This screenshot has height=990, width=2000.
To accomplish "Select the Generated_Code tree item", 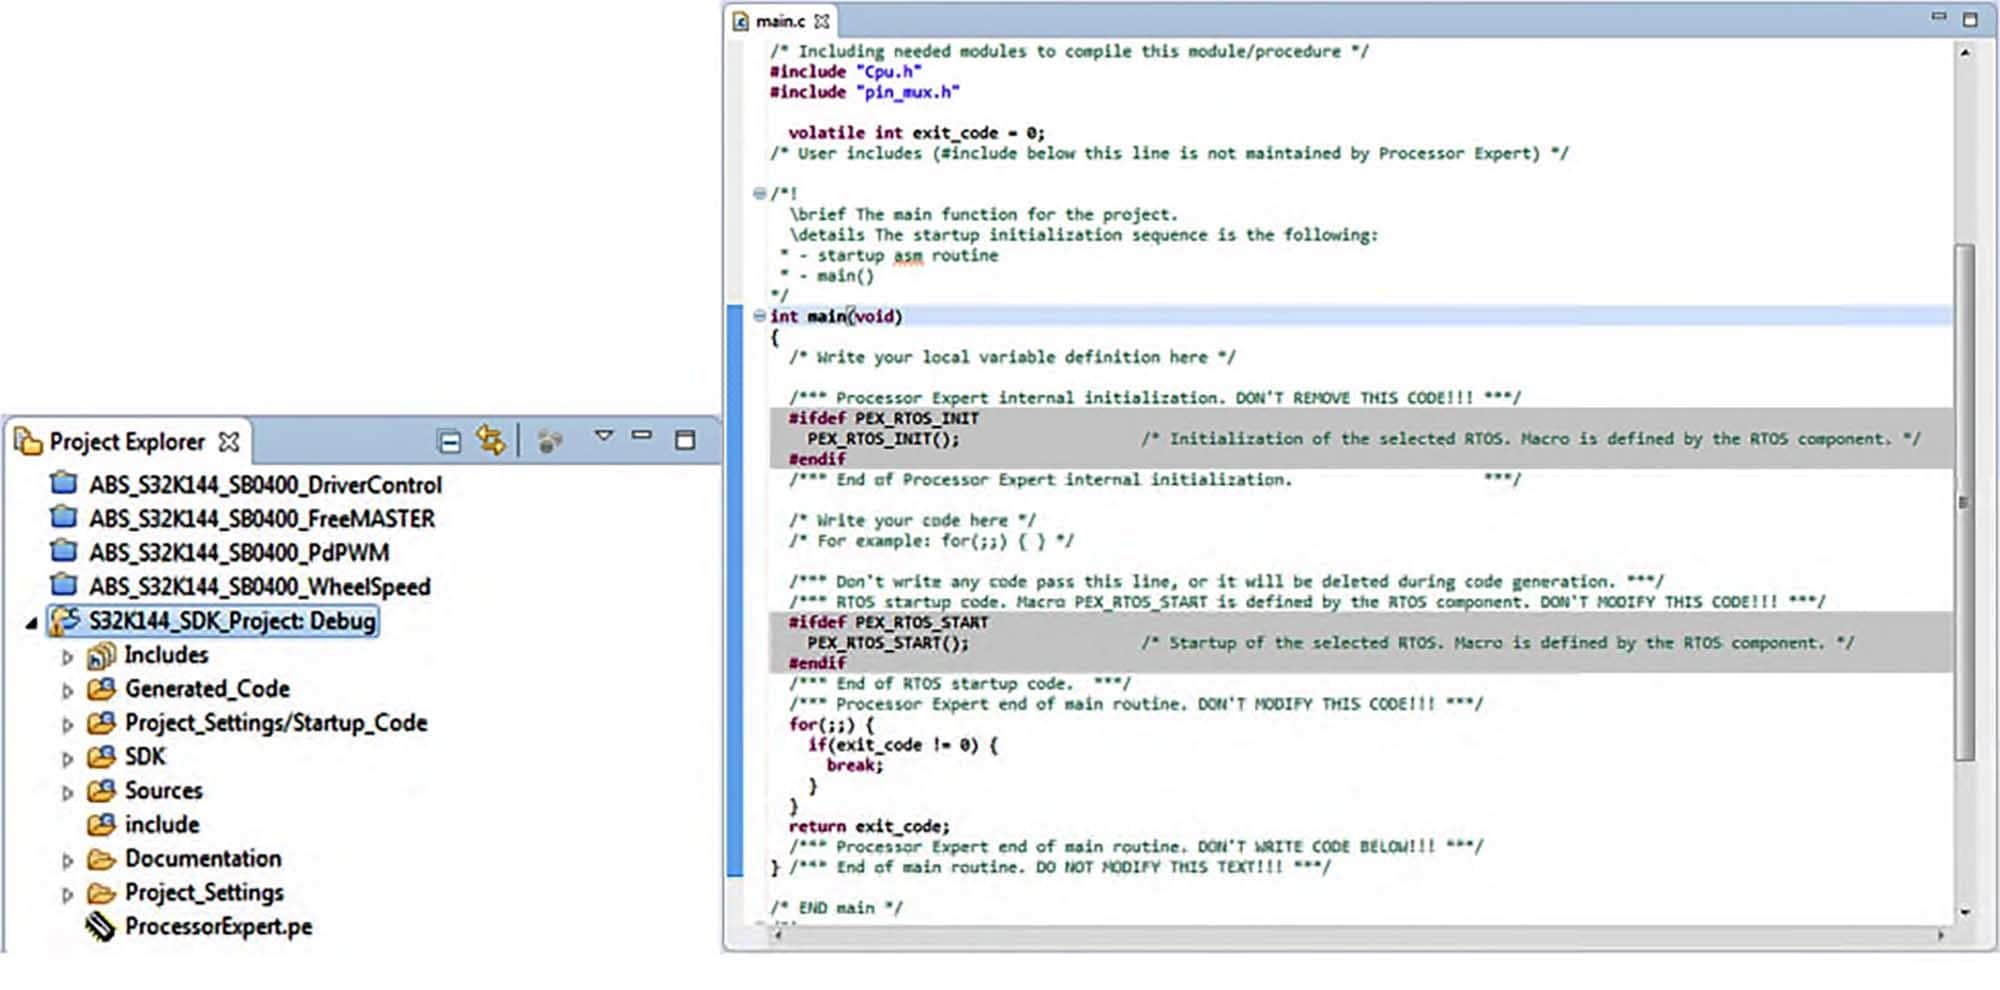I will click(x=207, y=690).
